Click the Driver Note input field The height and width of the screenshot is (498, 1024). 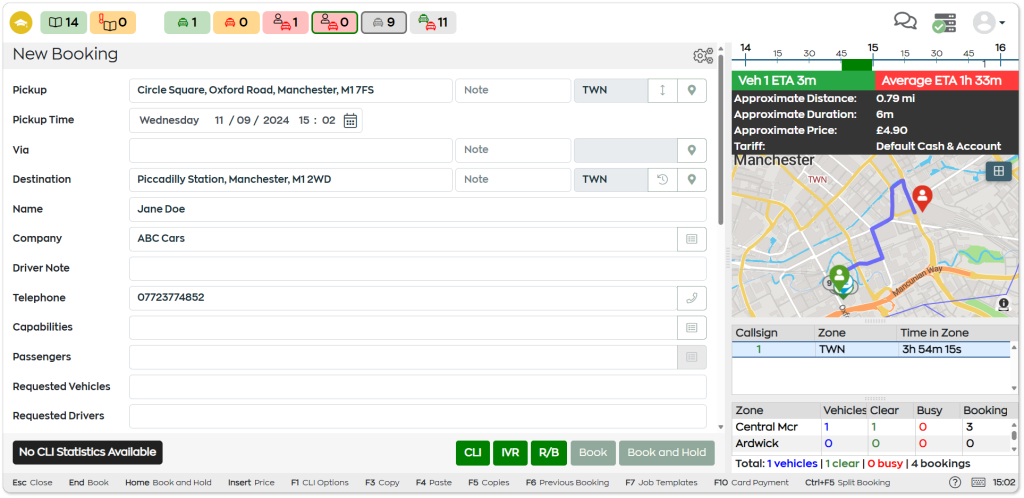(x=417, y=268)
